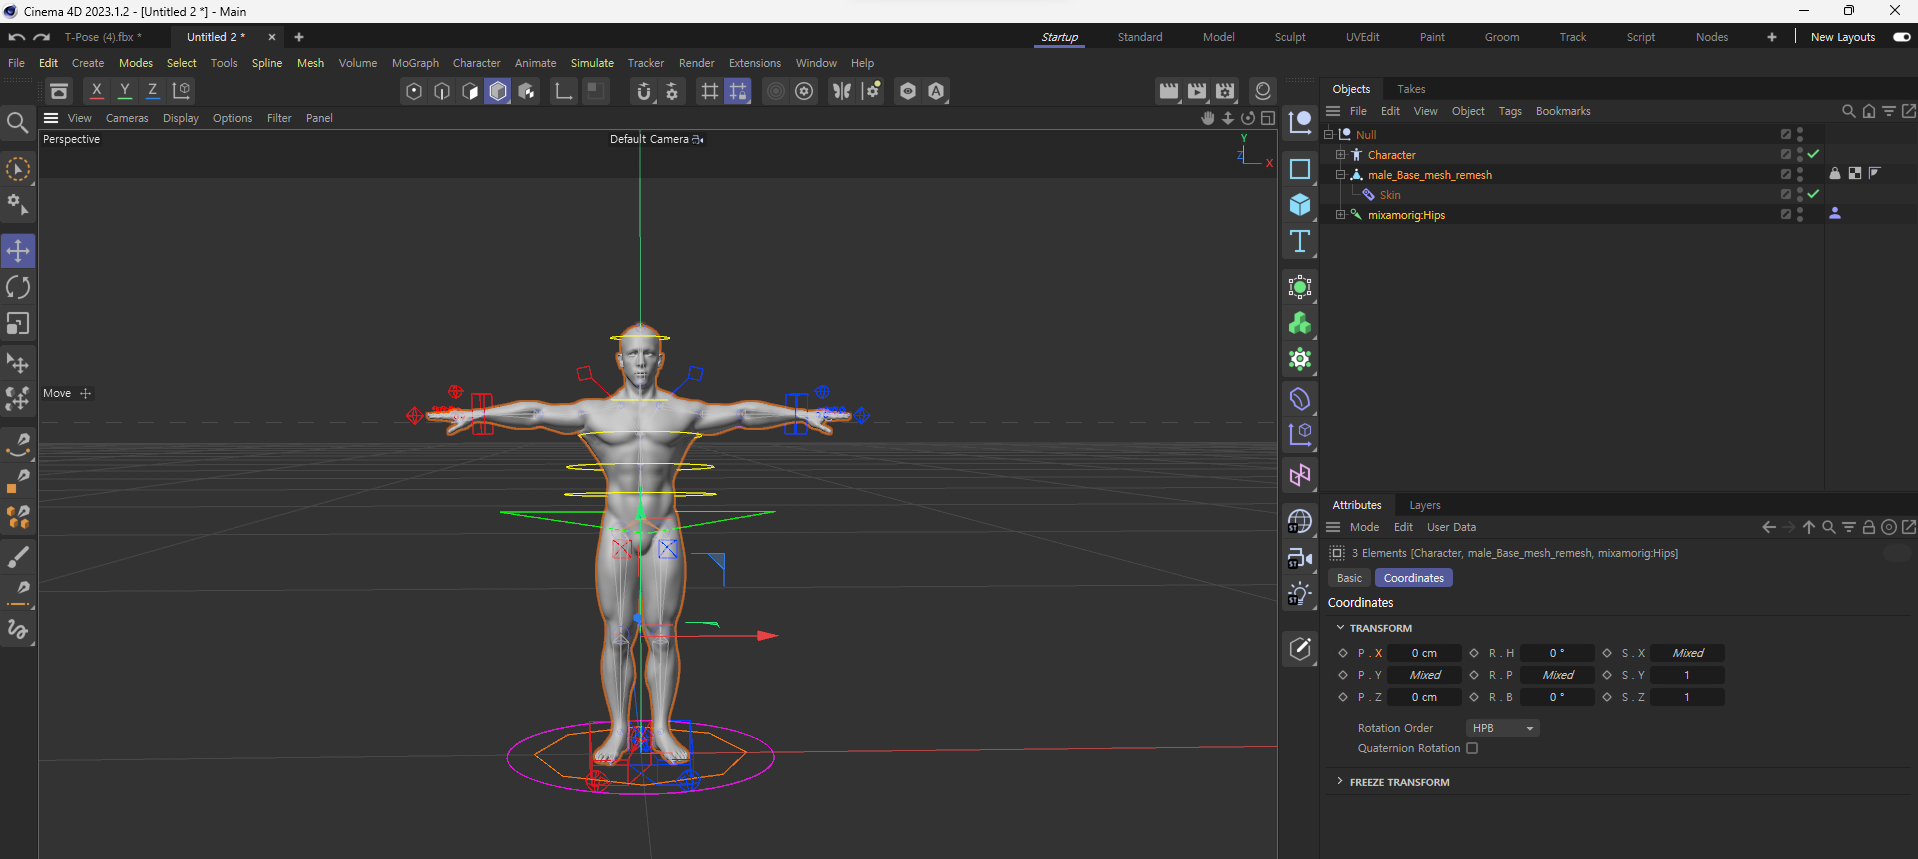Open the MoGraph menu

click(415, 63)
